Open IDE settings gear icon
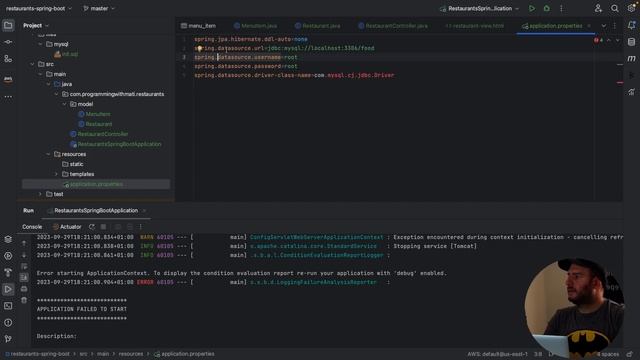The image size is (640, 360). [x=631, y=9]
